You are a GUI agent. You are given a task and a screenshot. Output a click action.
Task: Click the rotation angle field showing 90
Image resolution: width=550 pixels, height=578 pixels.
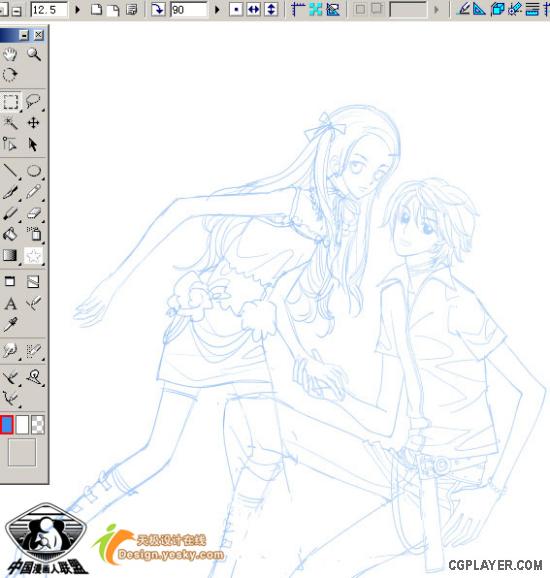click(x=189, y=10)
